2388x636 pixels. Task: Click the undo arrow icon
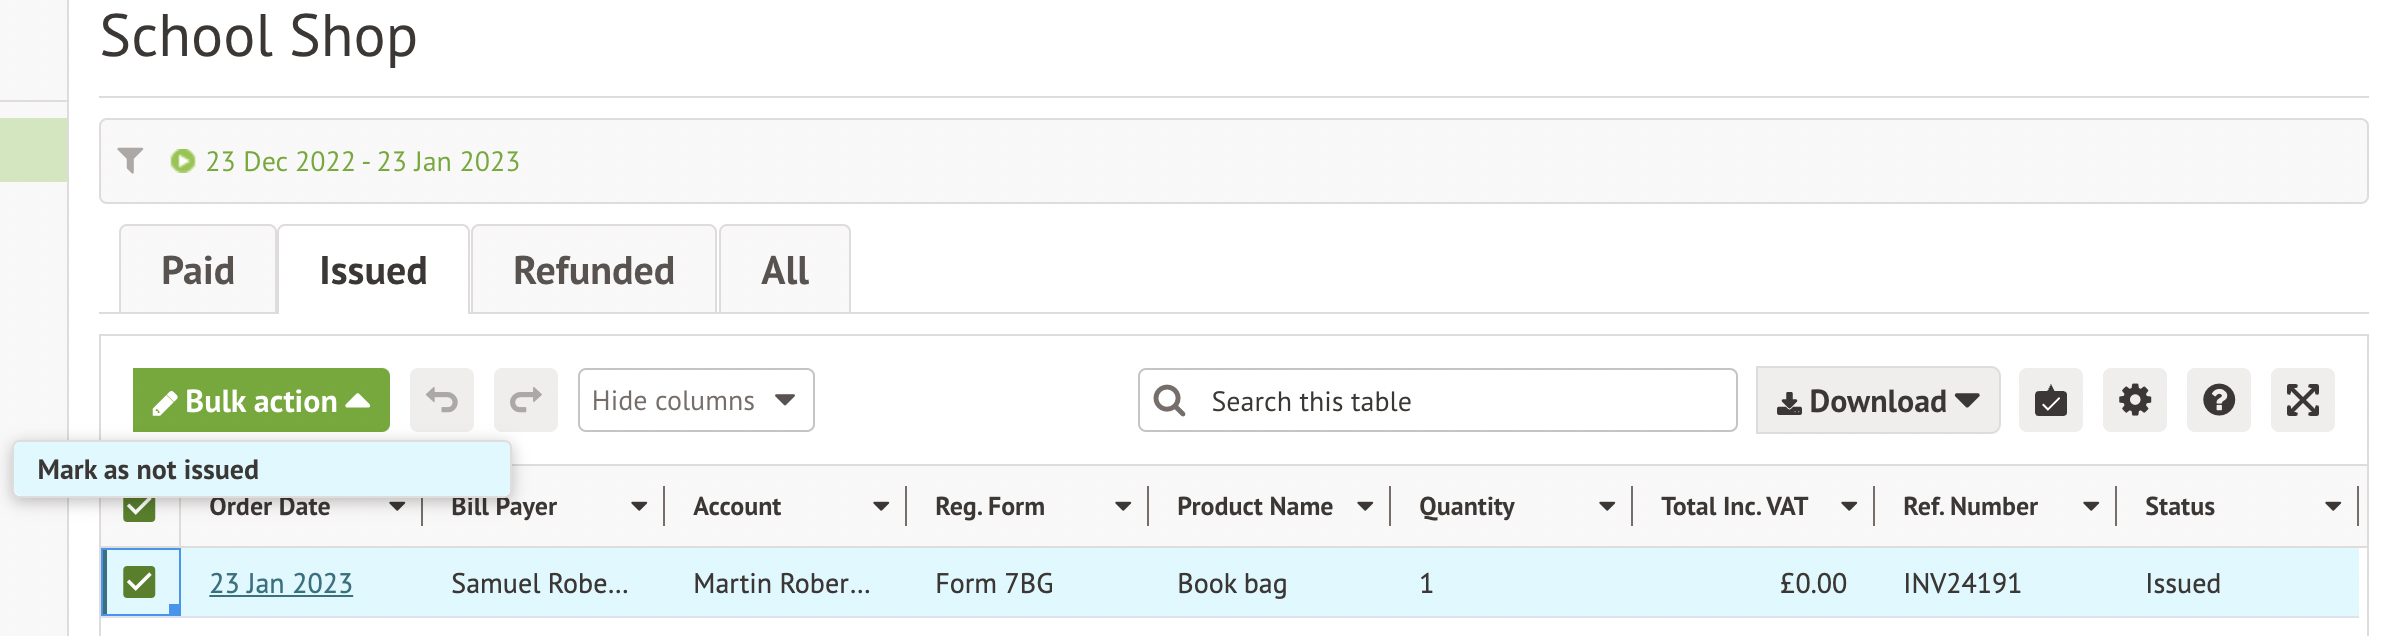(x=442, y=400)
